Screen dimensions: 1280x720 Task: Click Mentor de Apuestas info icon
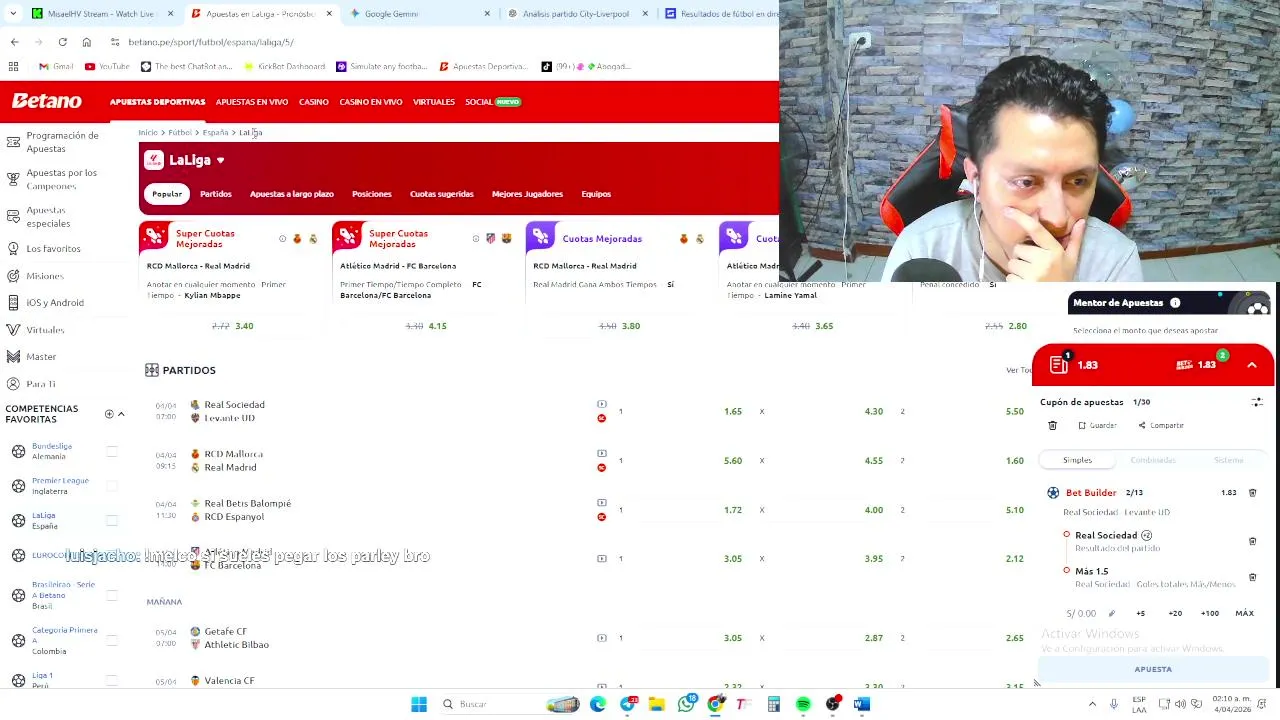(1175, 303)
